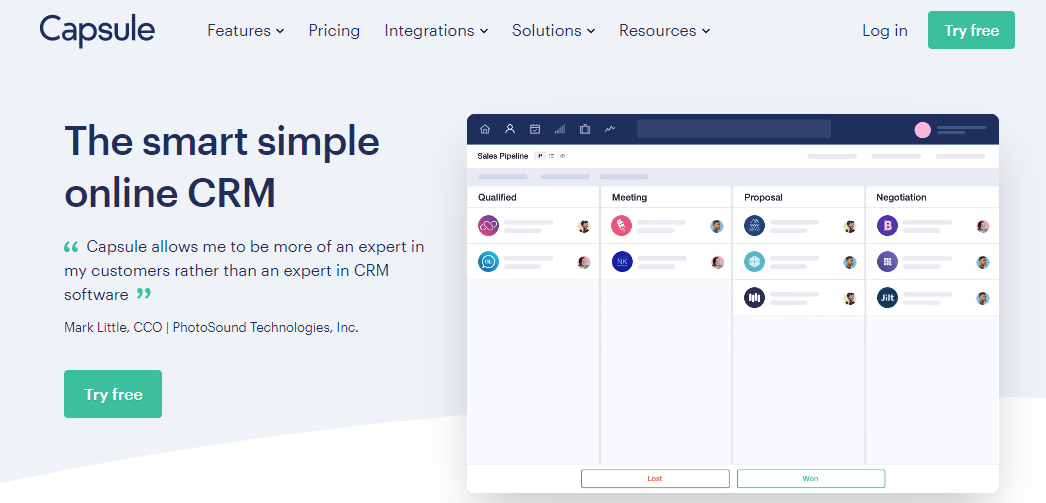Click the pink user avatar in app preview
The image size is (1046, 503).
923,130
